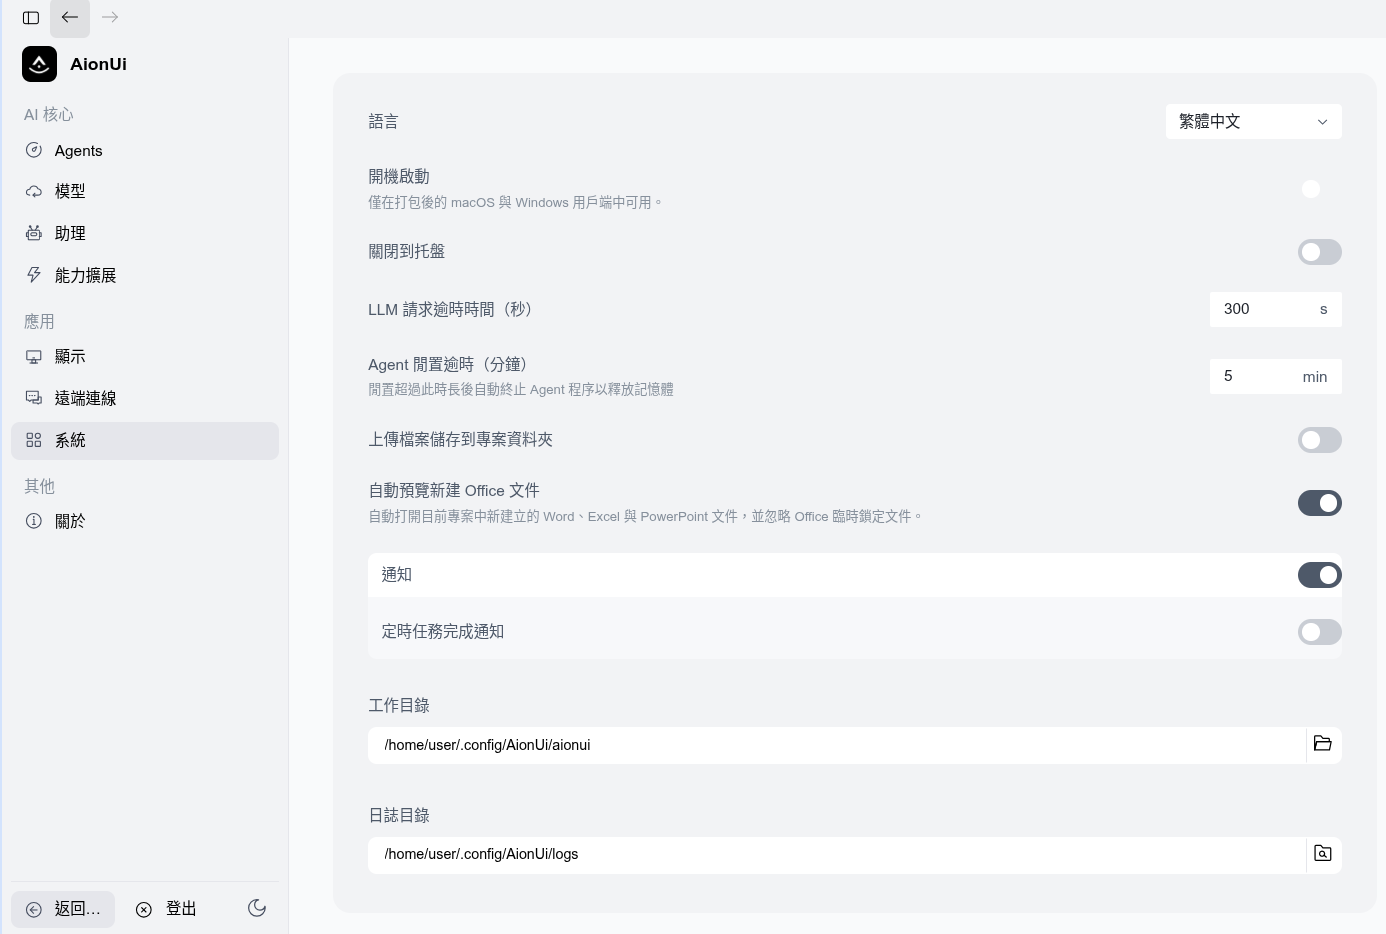
Task: Click the 登出 button
Action: click(x=167, y=909)
